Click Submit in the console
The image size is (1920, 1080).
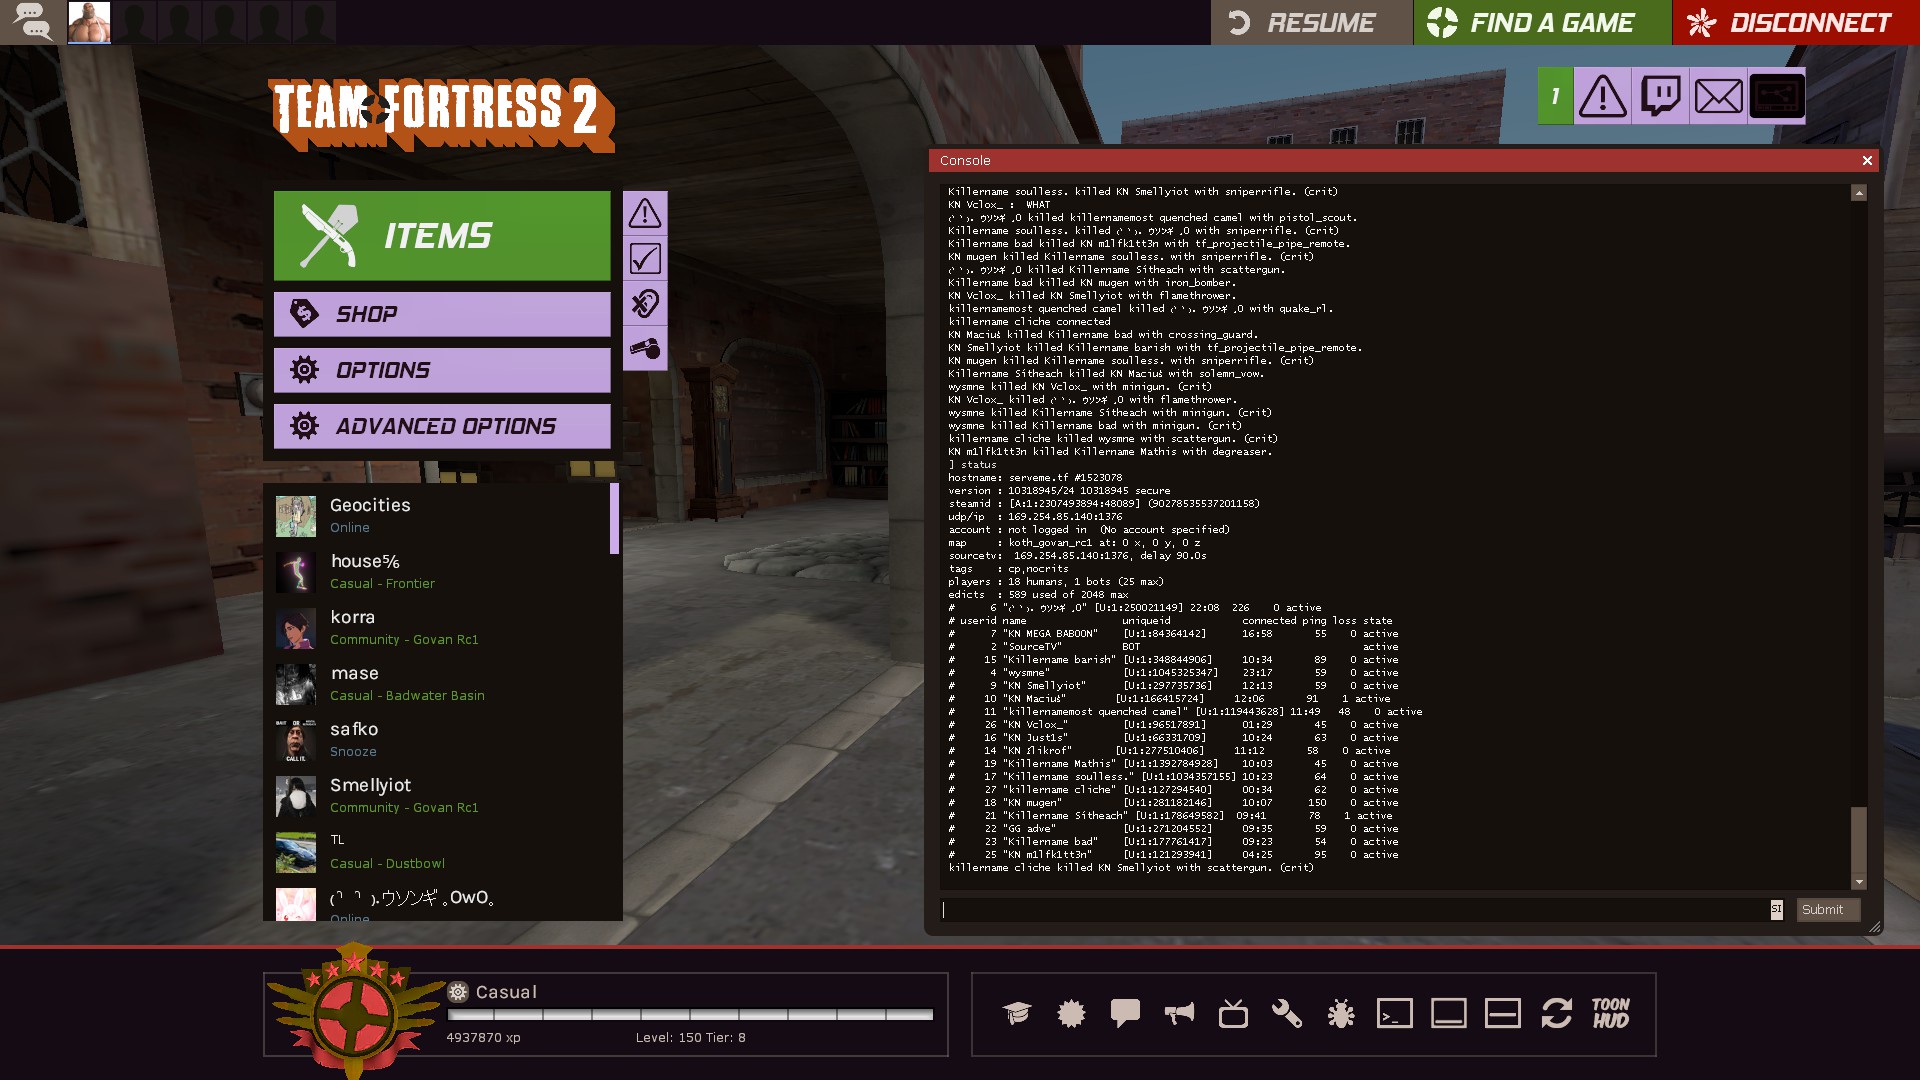tap(1827, 909)
